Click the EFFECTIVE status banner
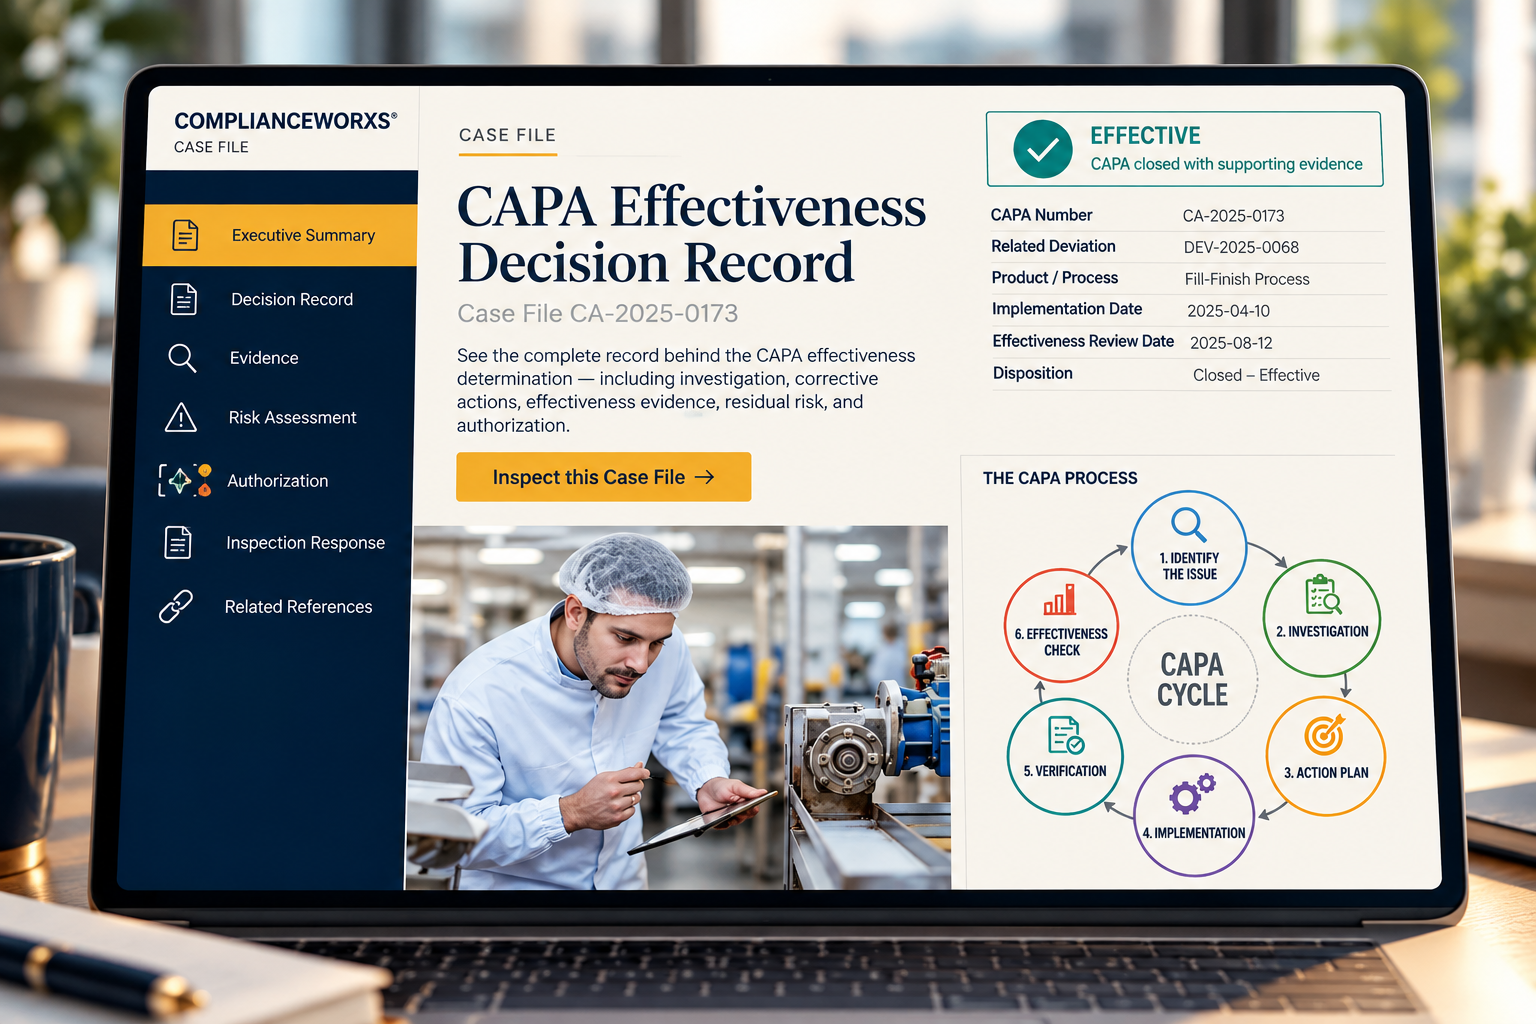Screen dimensions: 1536x1024 (x=1184, y=149)
